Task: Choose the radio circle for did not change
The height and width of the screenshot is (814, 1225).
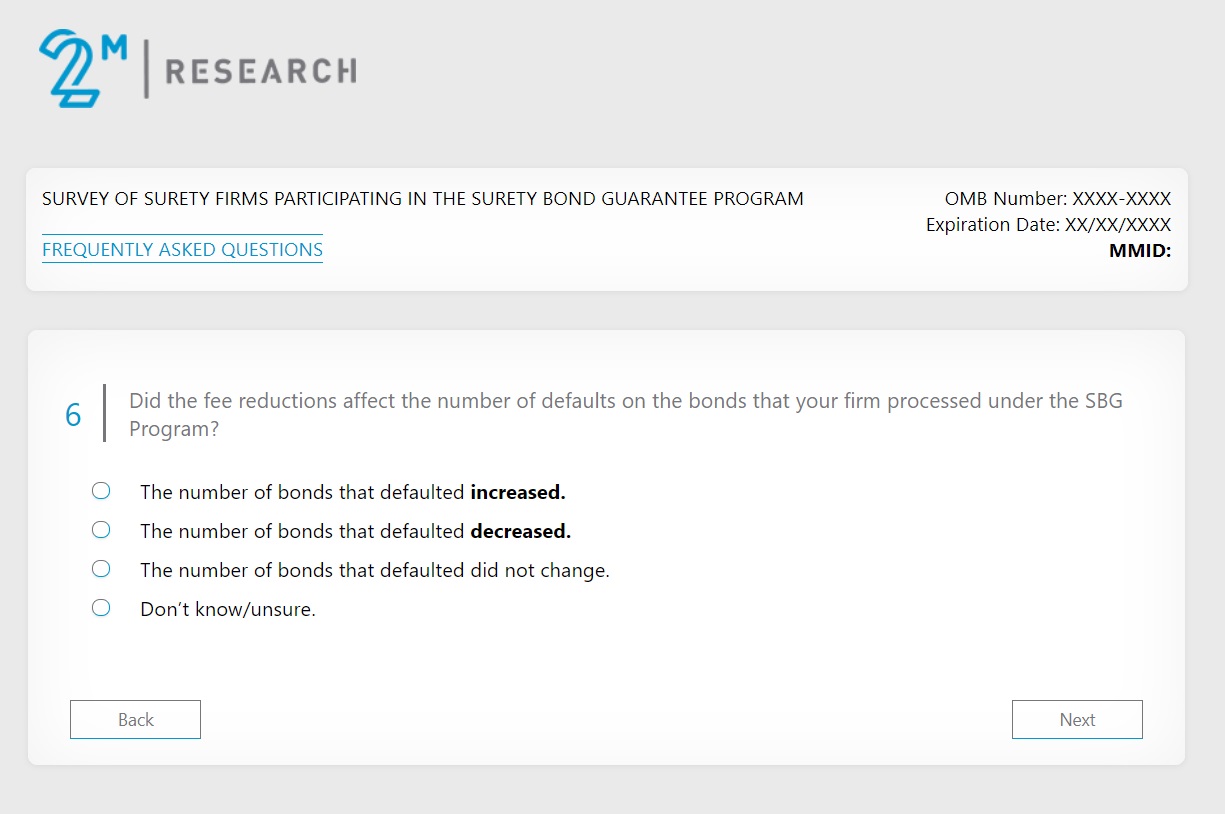Action: 101,569
